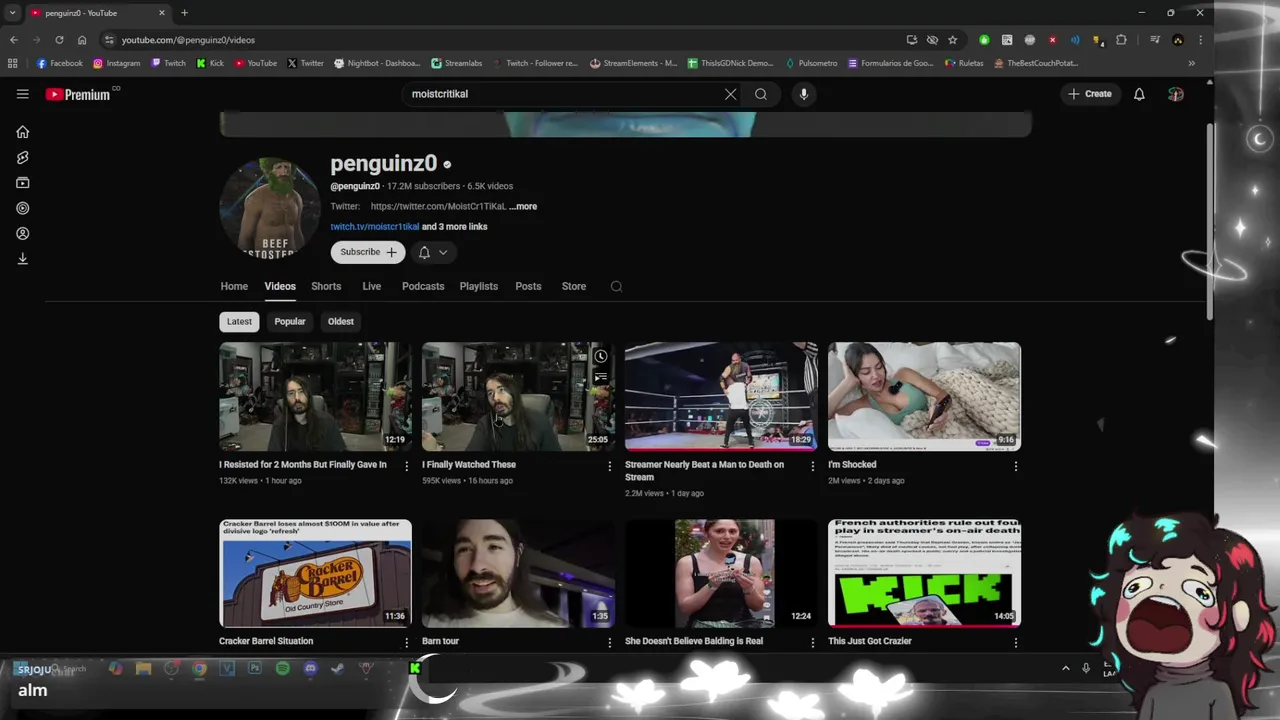
Task: Show hidden system tray icons
Action: click(1065, 668)
